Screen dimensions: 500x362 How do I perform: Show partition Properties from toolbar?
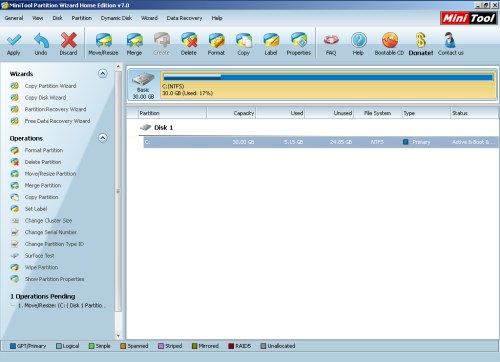299,44
